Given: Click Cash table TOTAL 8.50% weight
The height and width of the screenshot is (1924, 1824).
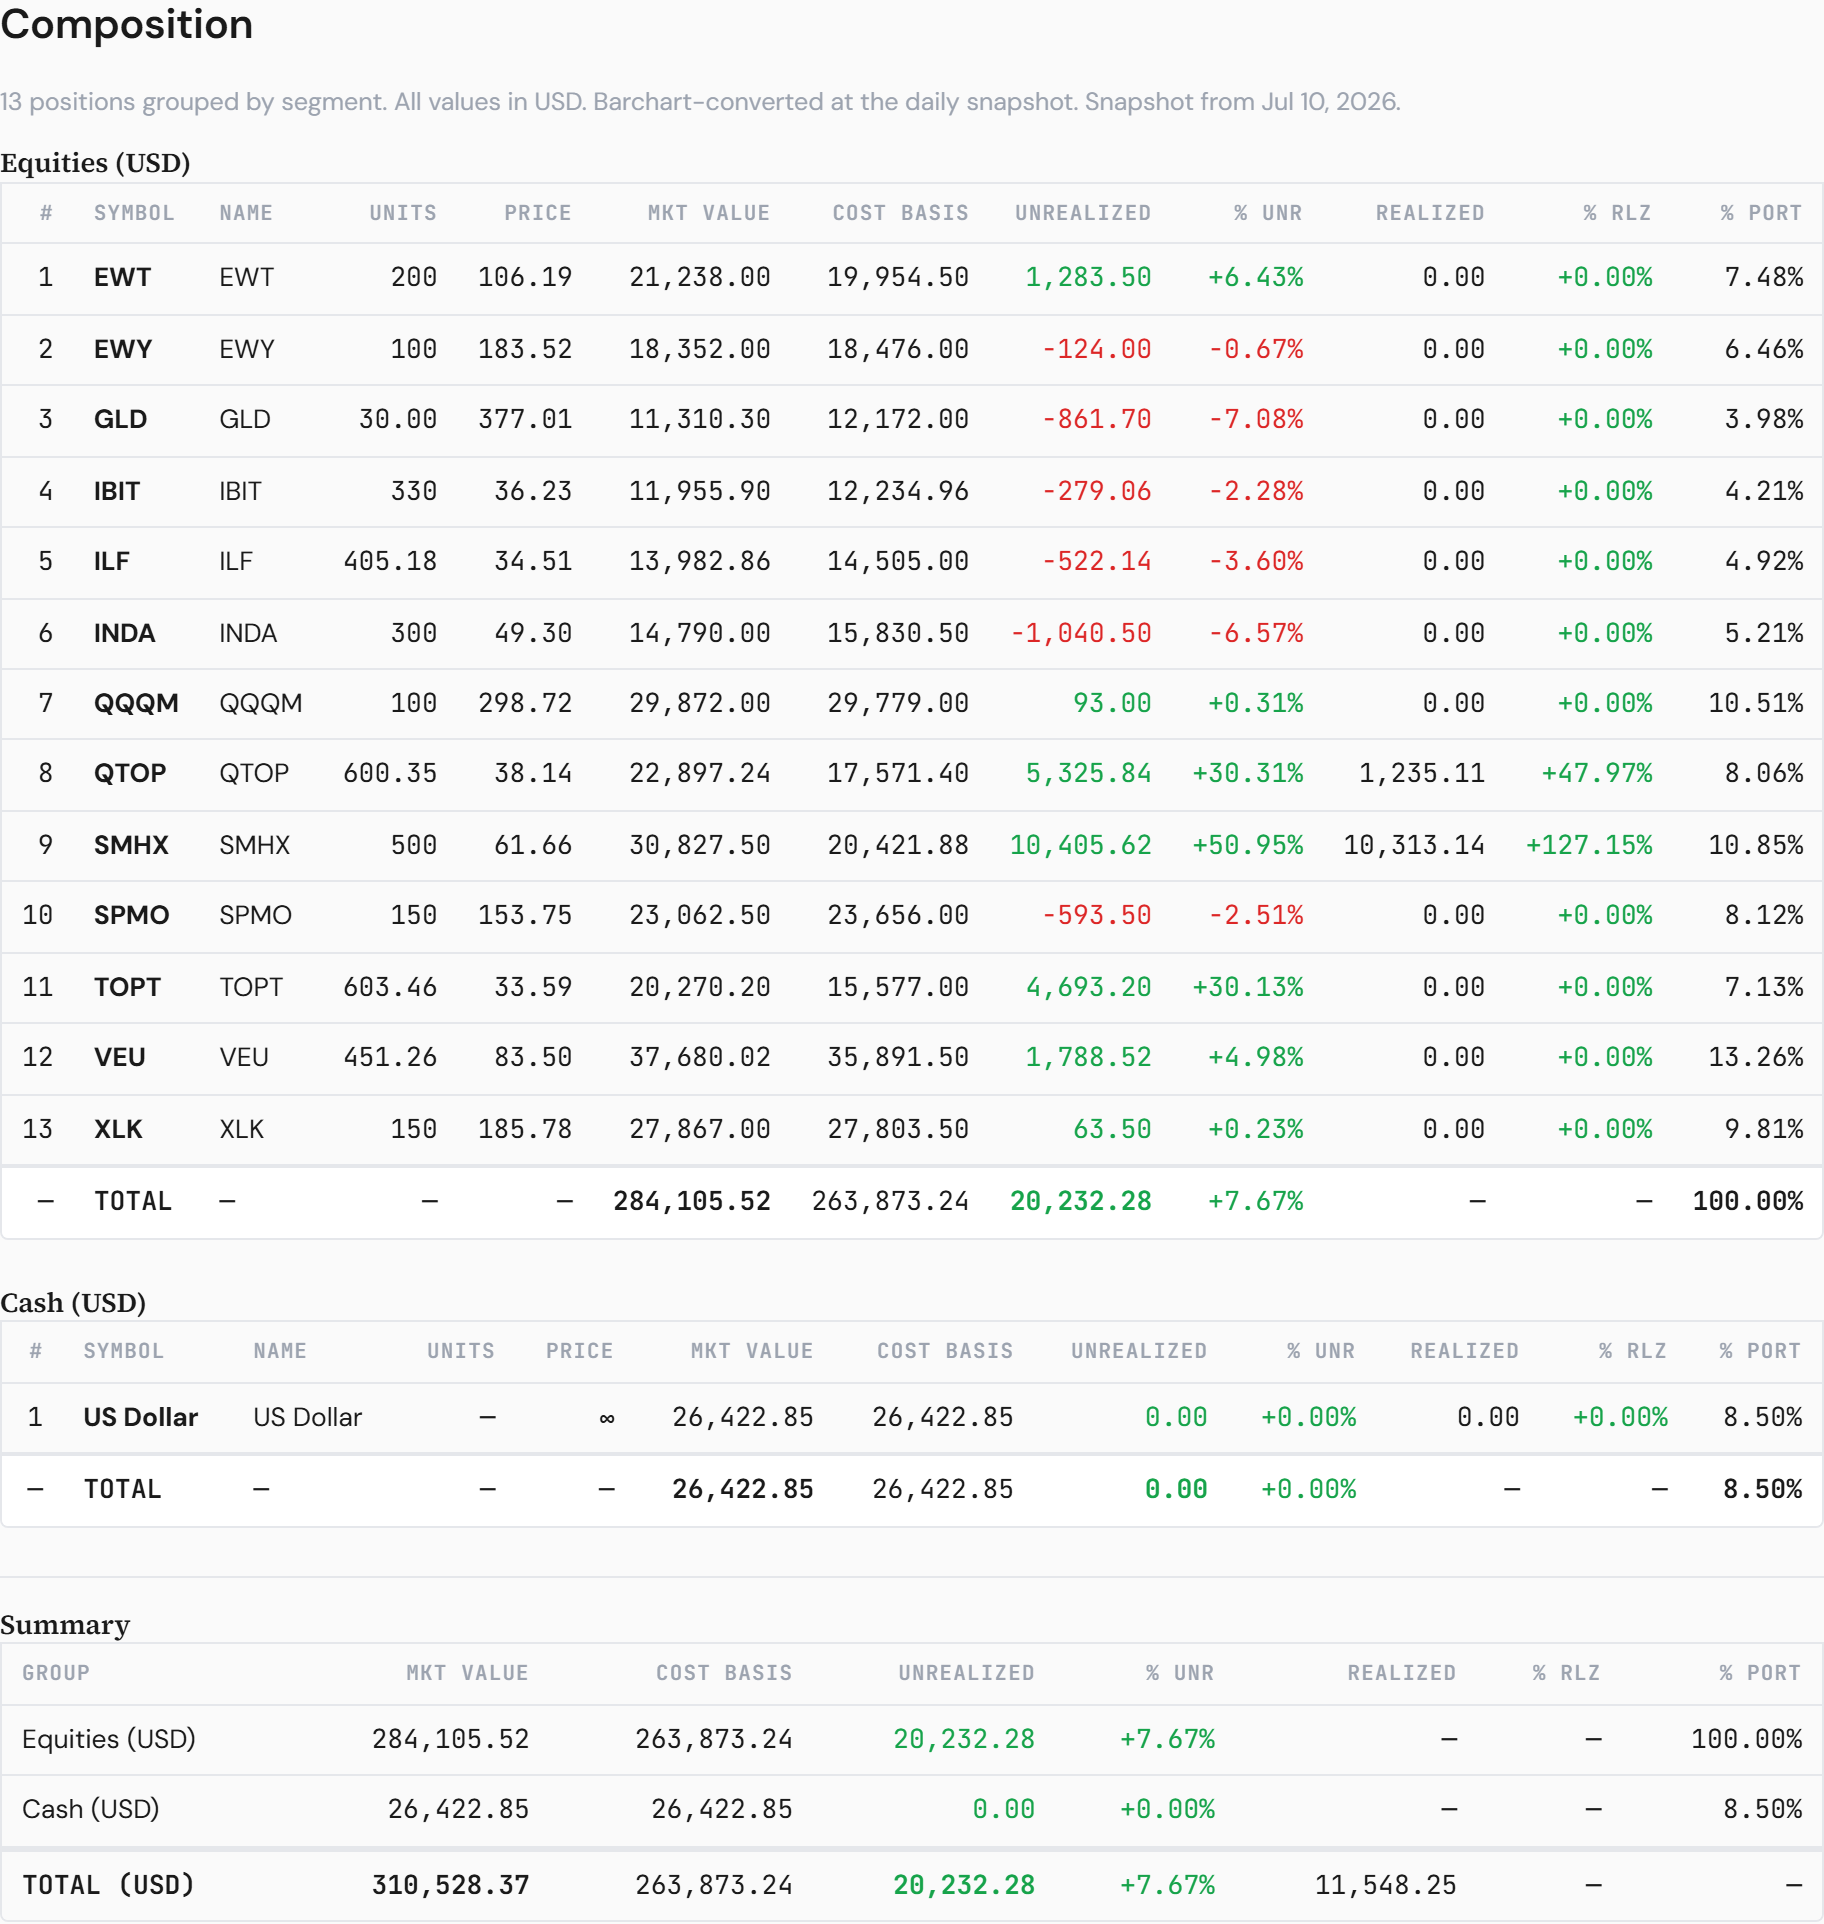Looking at the screenshot, I should click(x=1763, y=1489).
